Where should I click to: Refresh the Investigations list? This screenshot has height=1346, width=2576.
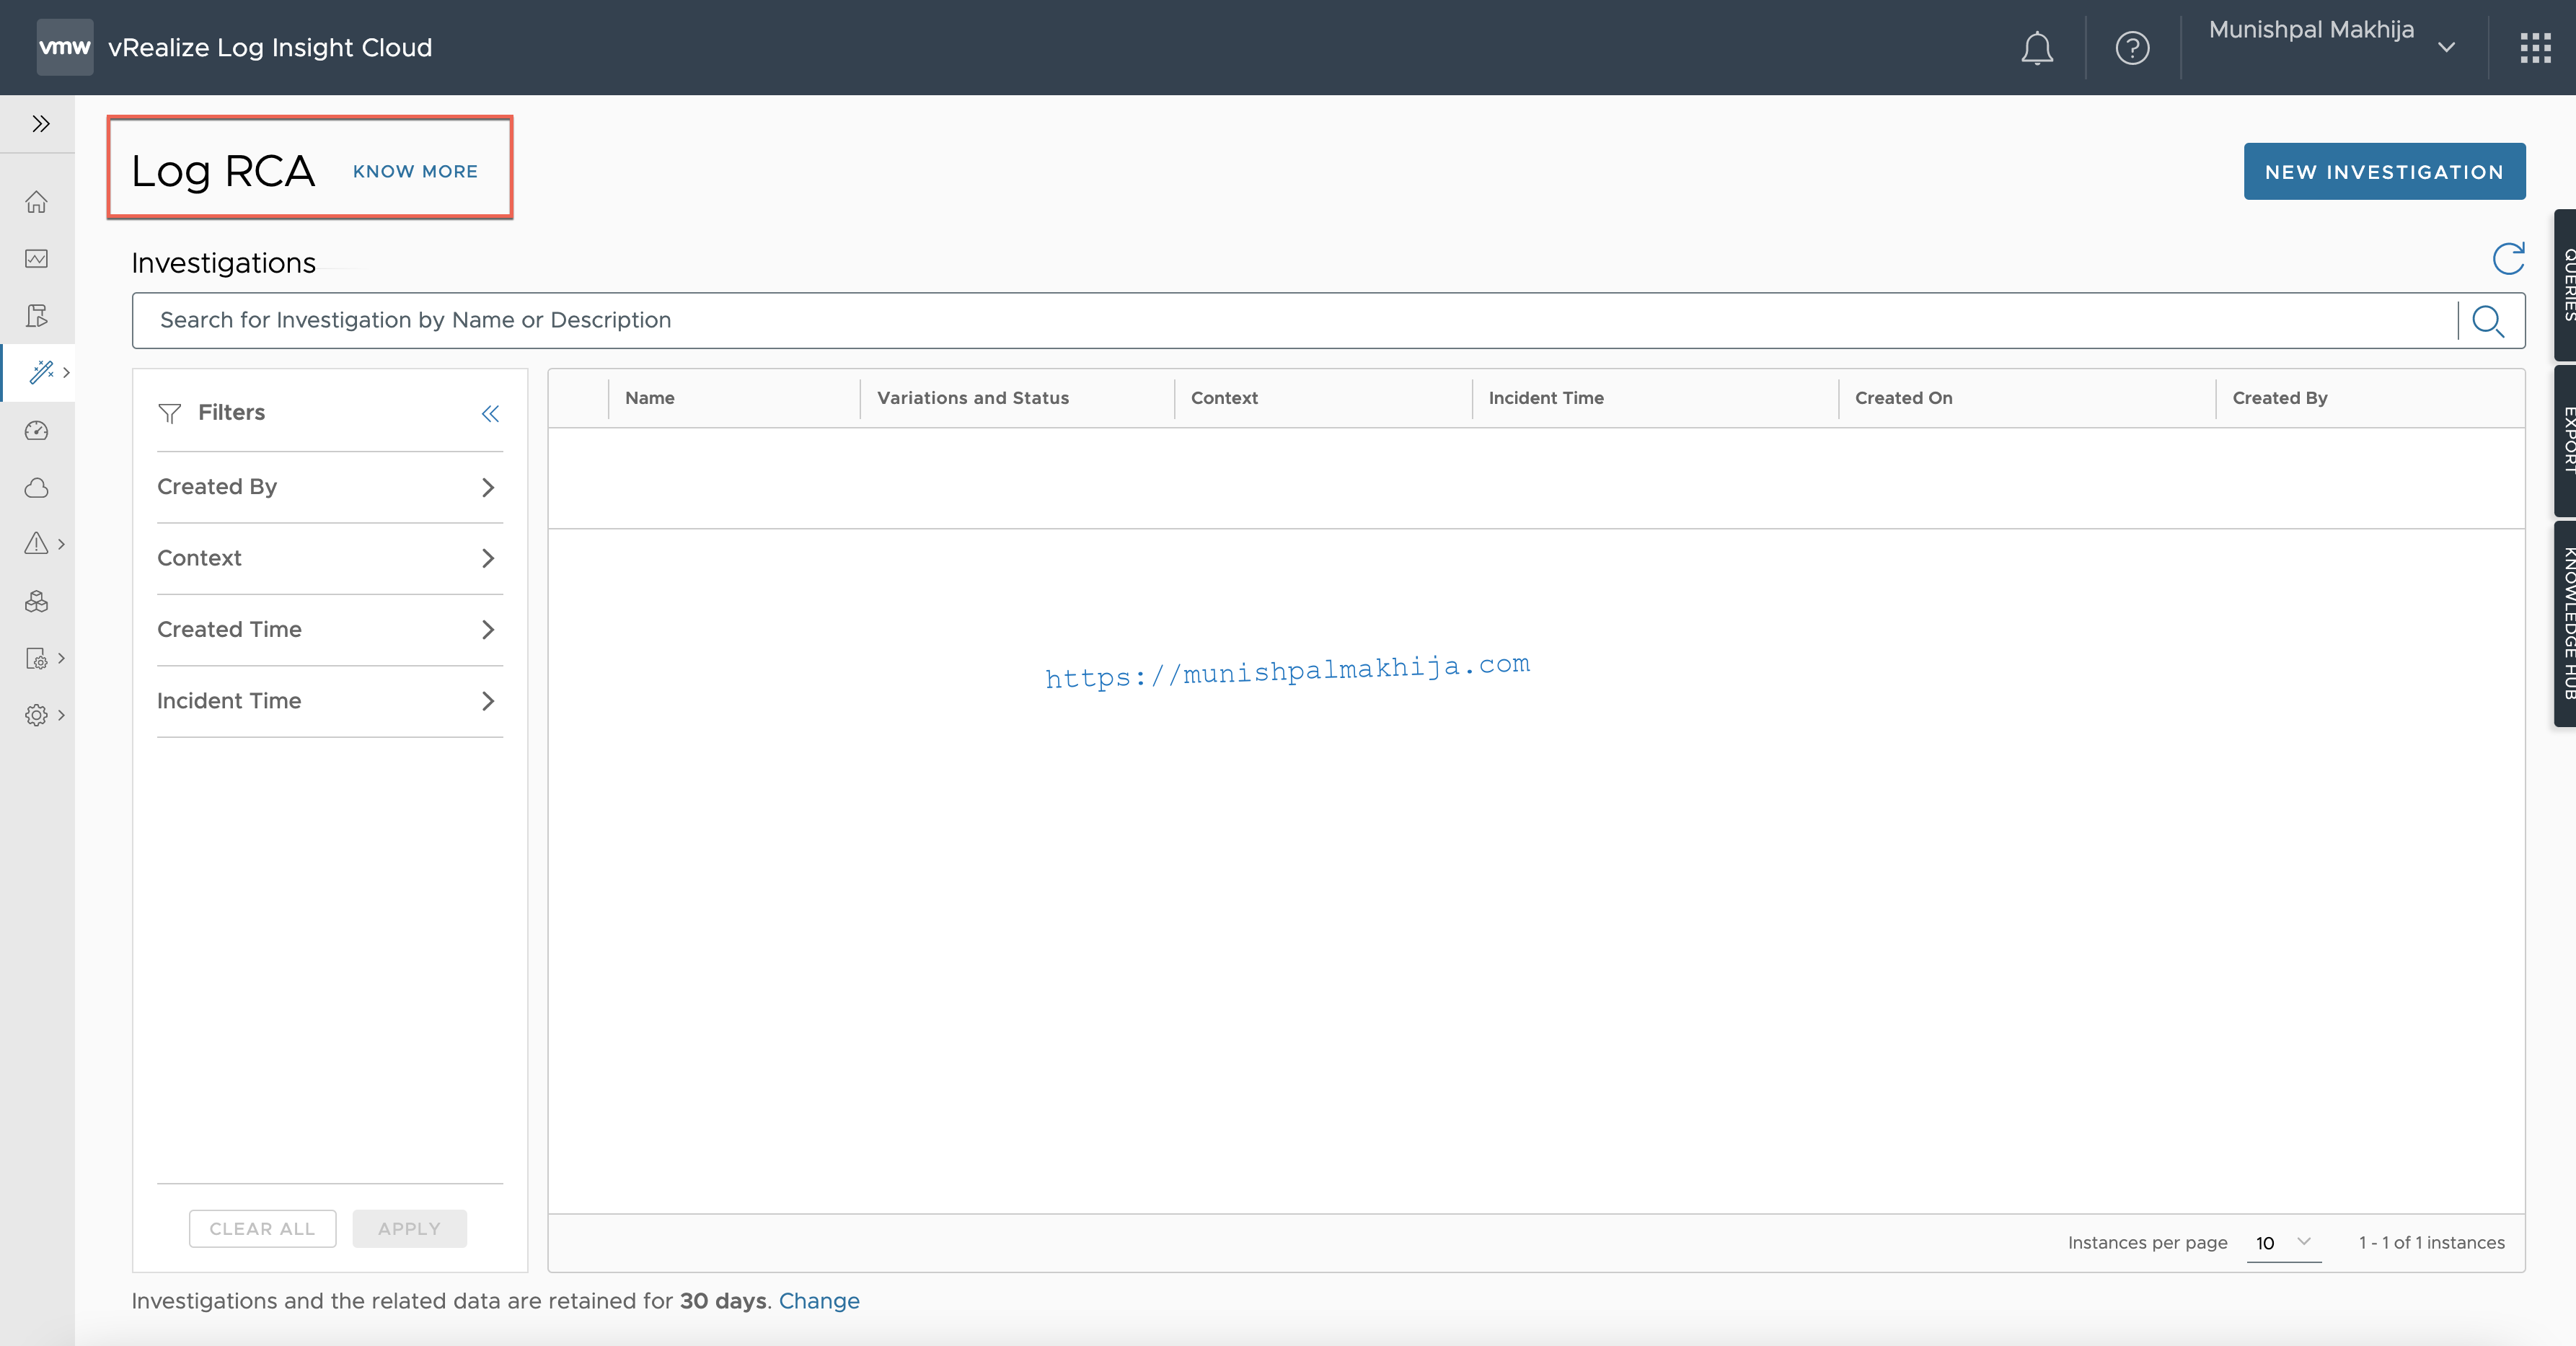coord(2508,258)
